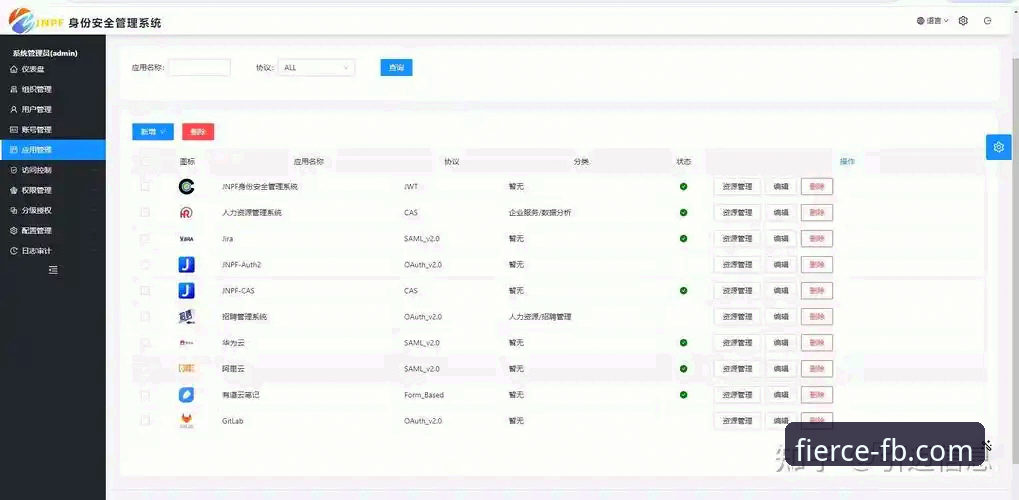Viewport: 1019px width, 500px height.
Task: Open 账号管理 in the sidebar
Action: coord(53,129)
